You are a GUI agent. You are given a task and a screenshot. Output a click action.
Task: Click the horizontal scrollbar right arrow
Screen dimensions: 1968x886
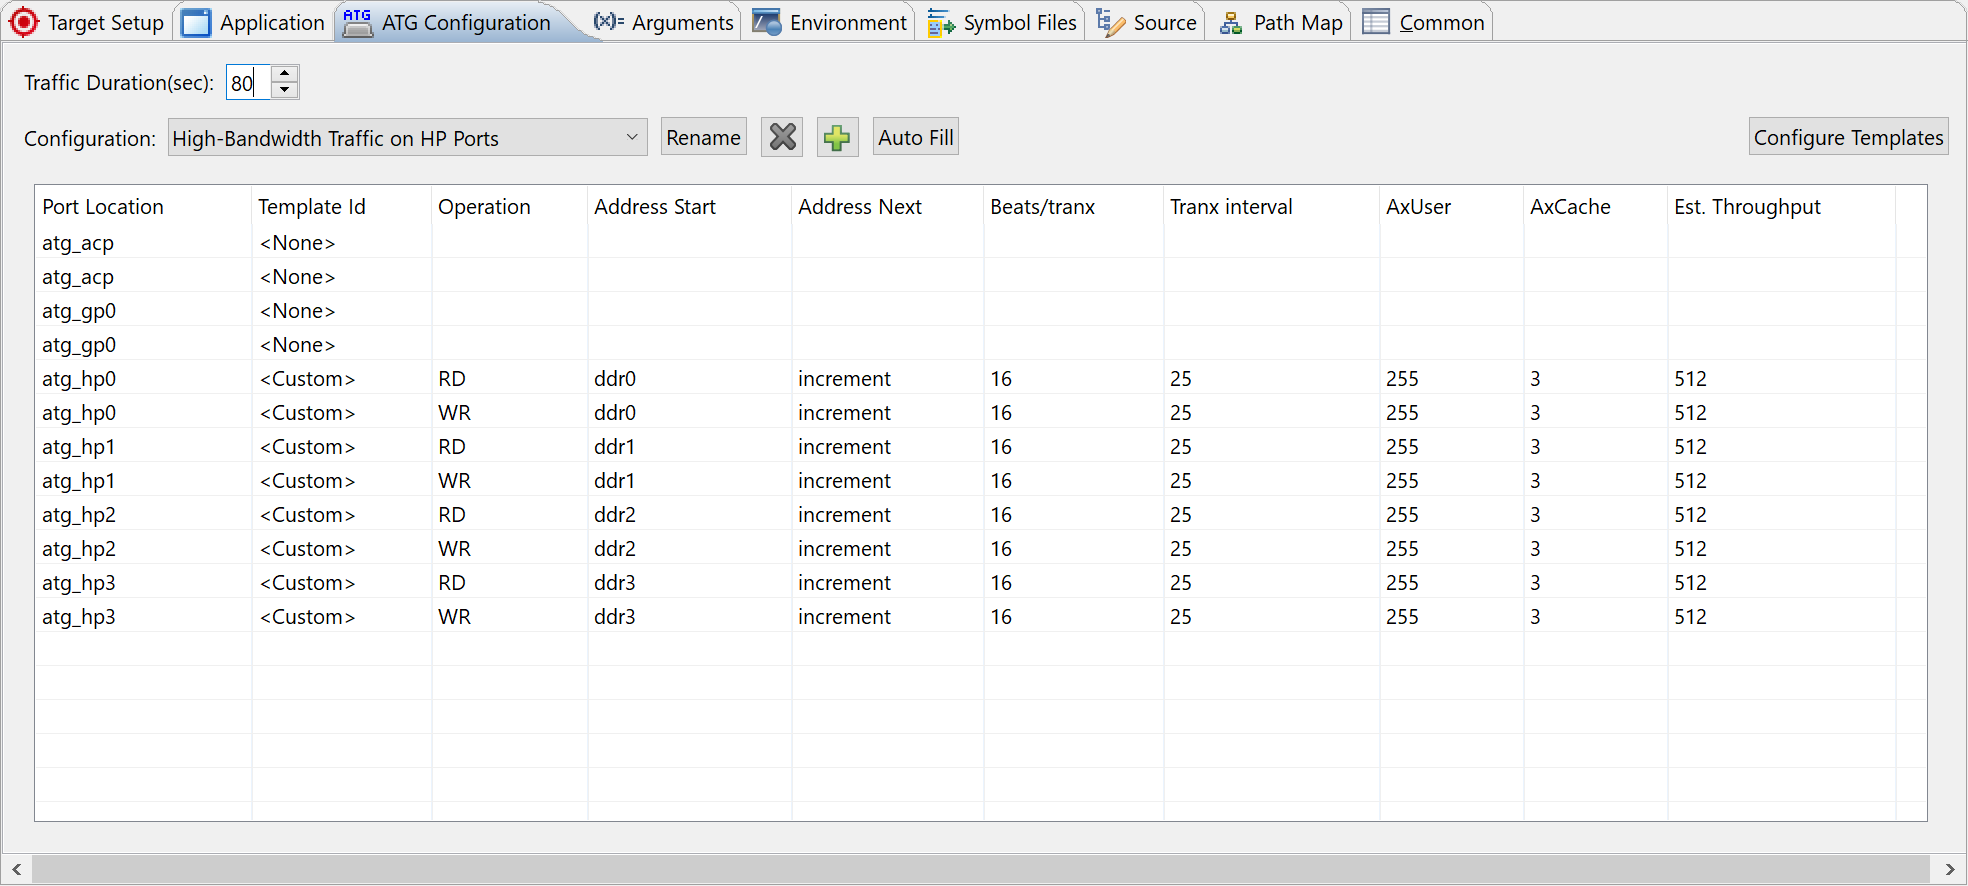click(x=1949, y=869)
